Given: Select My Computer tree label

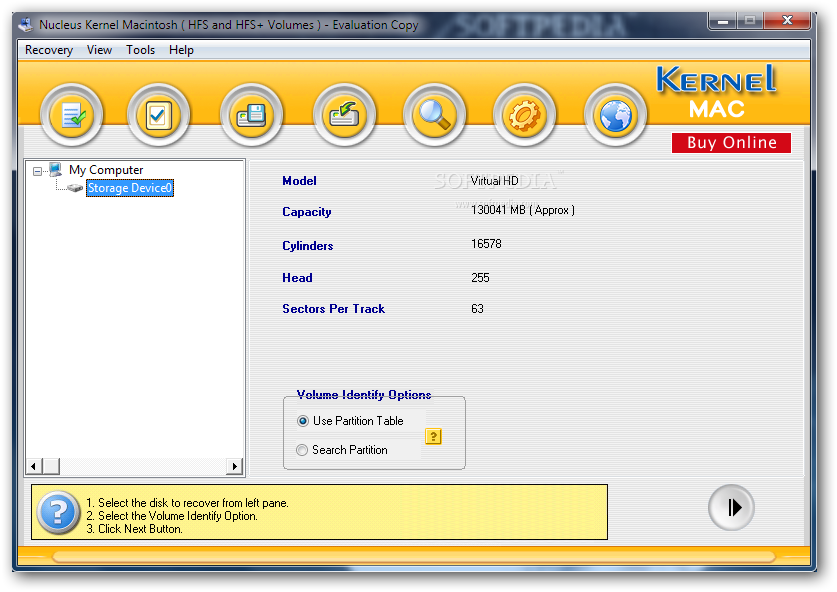Looking at the screenshot, I should pyautogui.click(x=106, y=170).
